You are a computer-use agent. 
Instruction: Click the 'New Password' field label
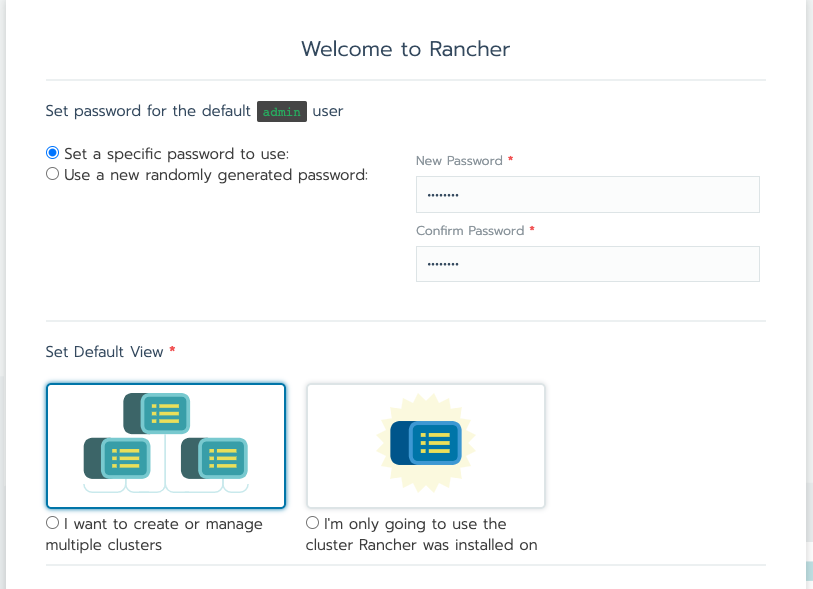tap(459, 161)
